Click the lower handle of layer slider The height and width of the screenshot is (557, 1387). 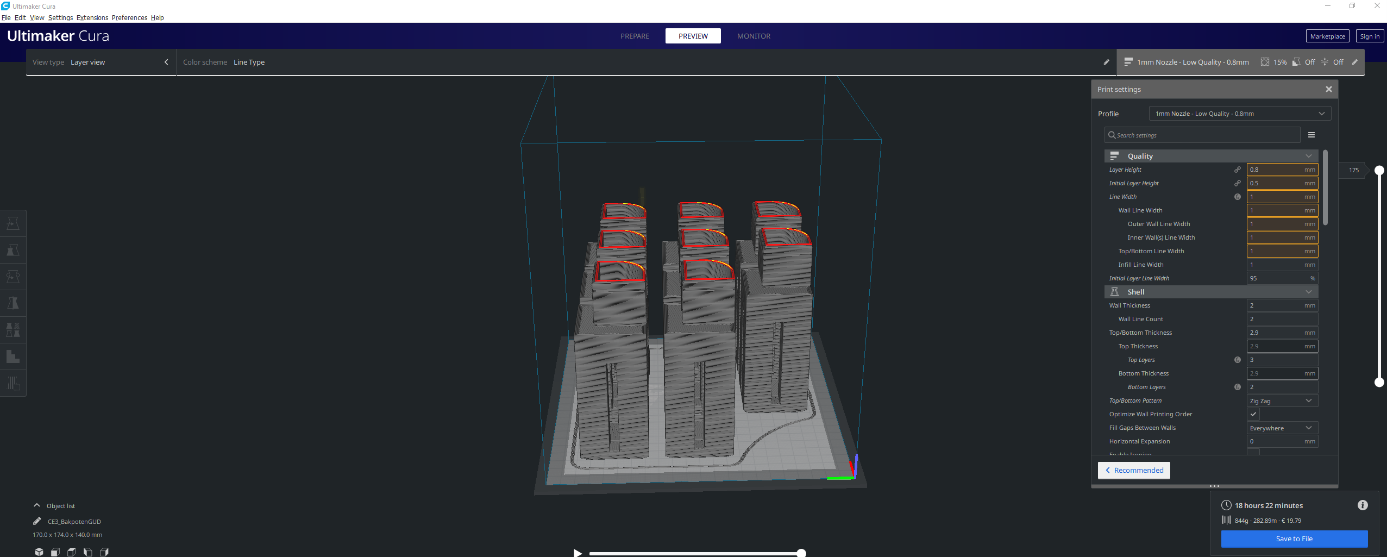point(1379,382)
